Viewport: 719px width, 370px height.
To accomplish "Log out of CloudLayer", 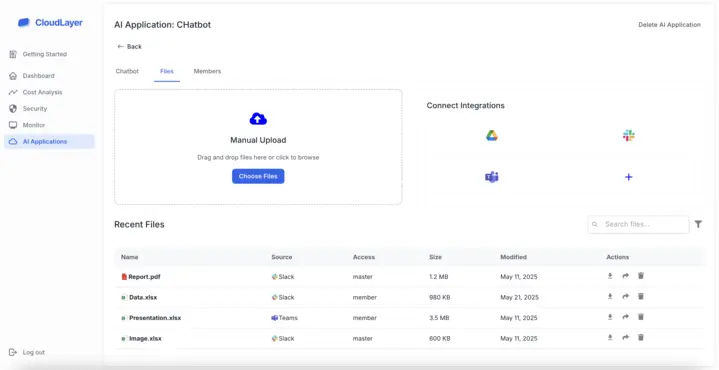I will [x=27, y=353].
